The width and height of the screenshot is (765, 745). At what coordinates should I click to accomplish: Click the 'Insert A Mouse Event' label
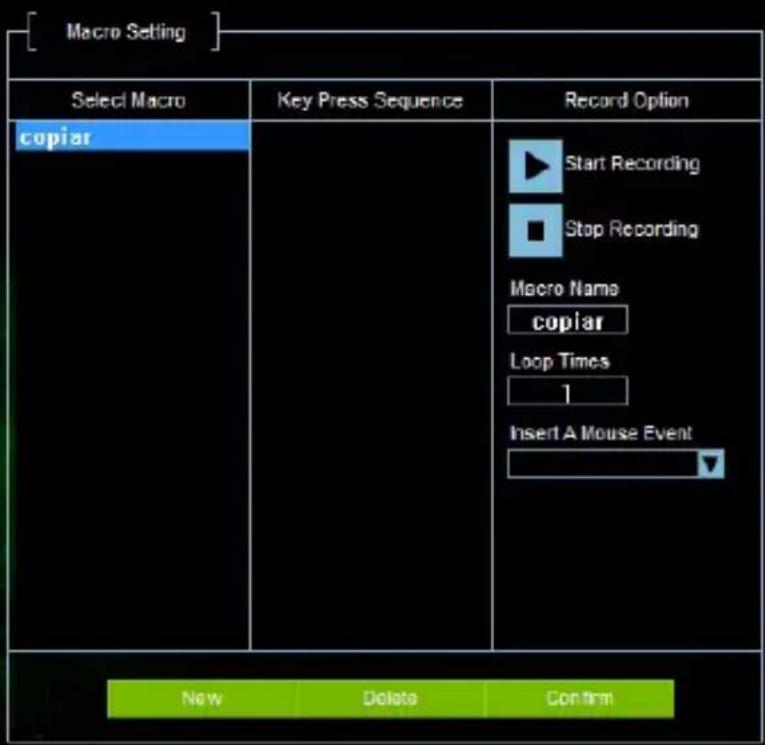601,433
